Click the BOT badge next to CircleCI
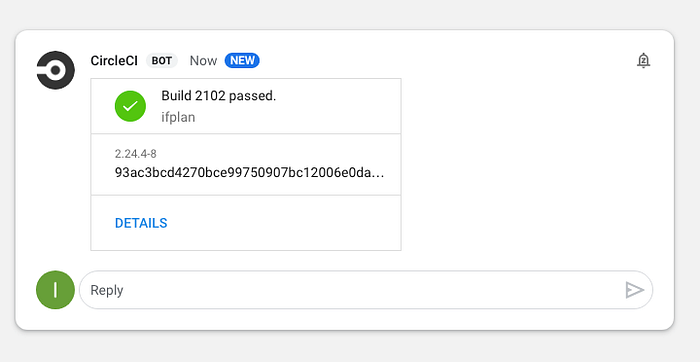Image resolution: width=700 pixels, height=362 pixels. pos(162,61)
